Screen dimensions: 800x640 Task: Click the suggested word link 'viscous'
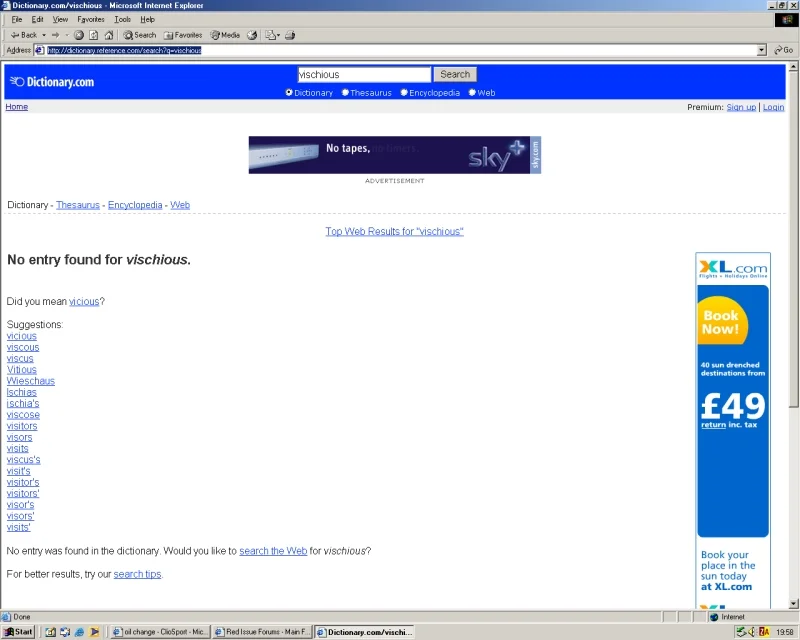point(23,347)
